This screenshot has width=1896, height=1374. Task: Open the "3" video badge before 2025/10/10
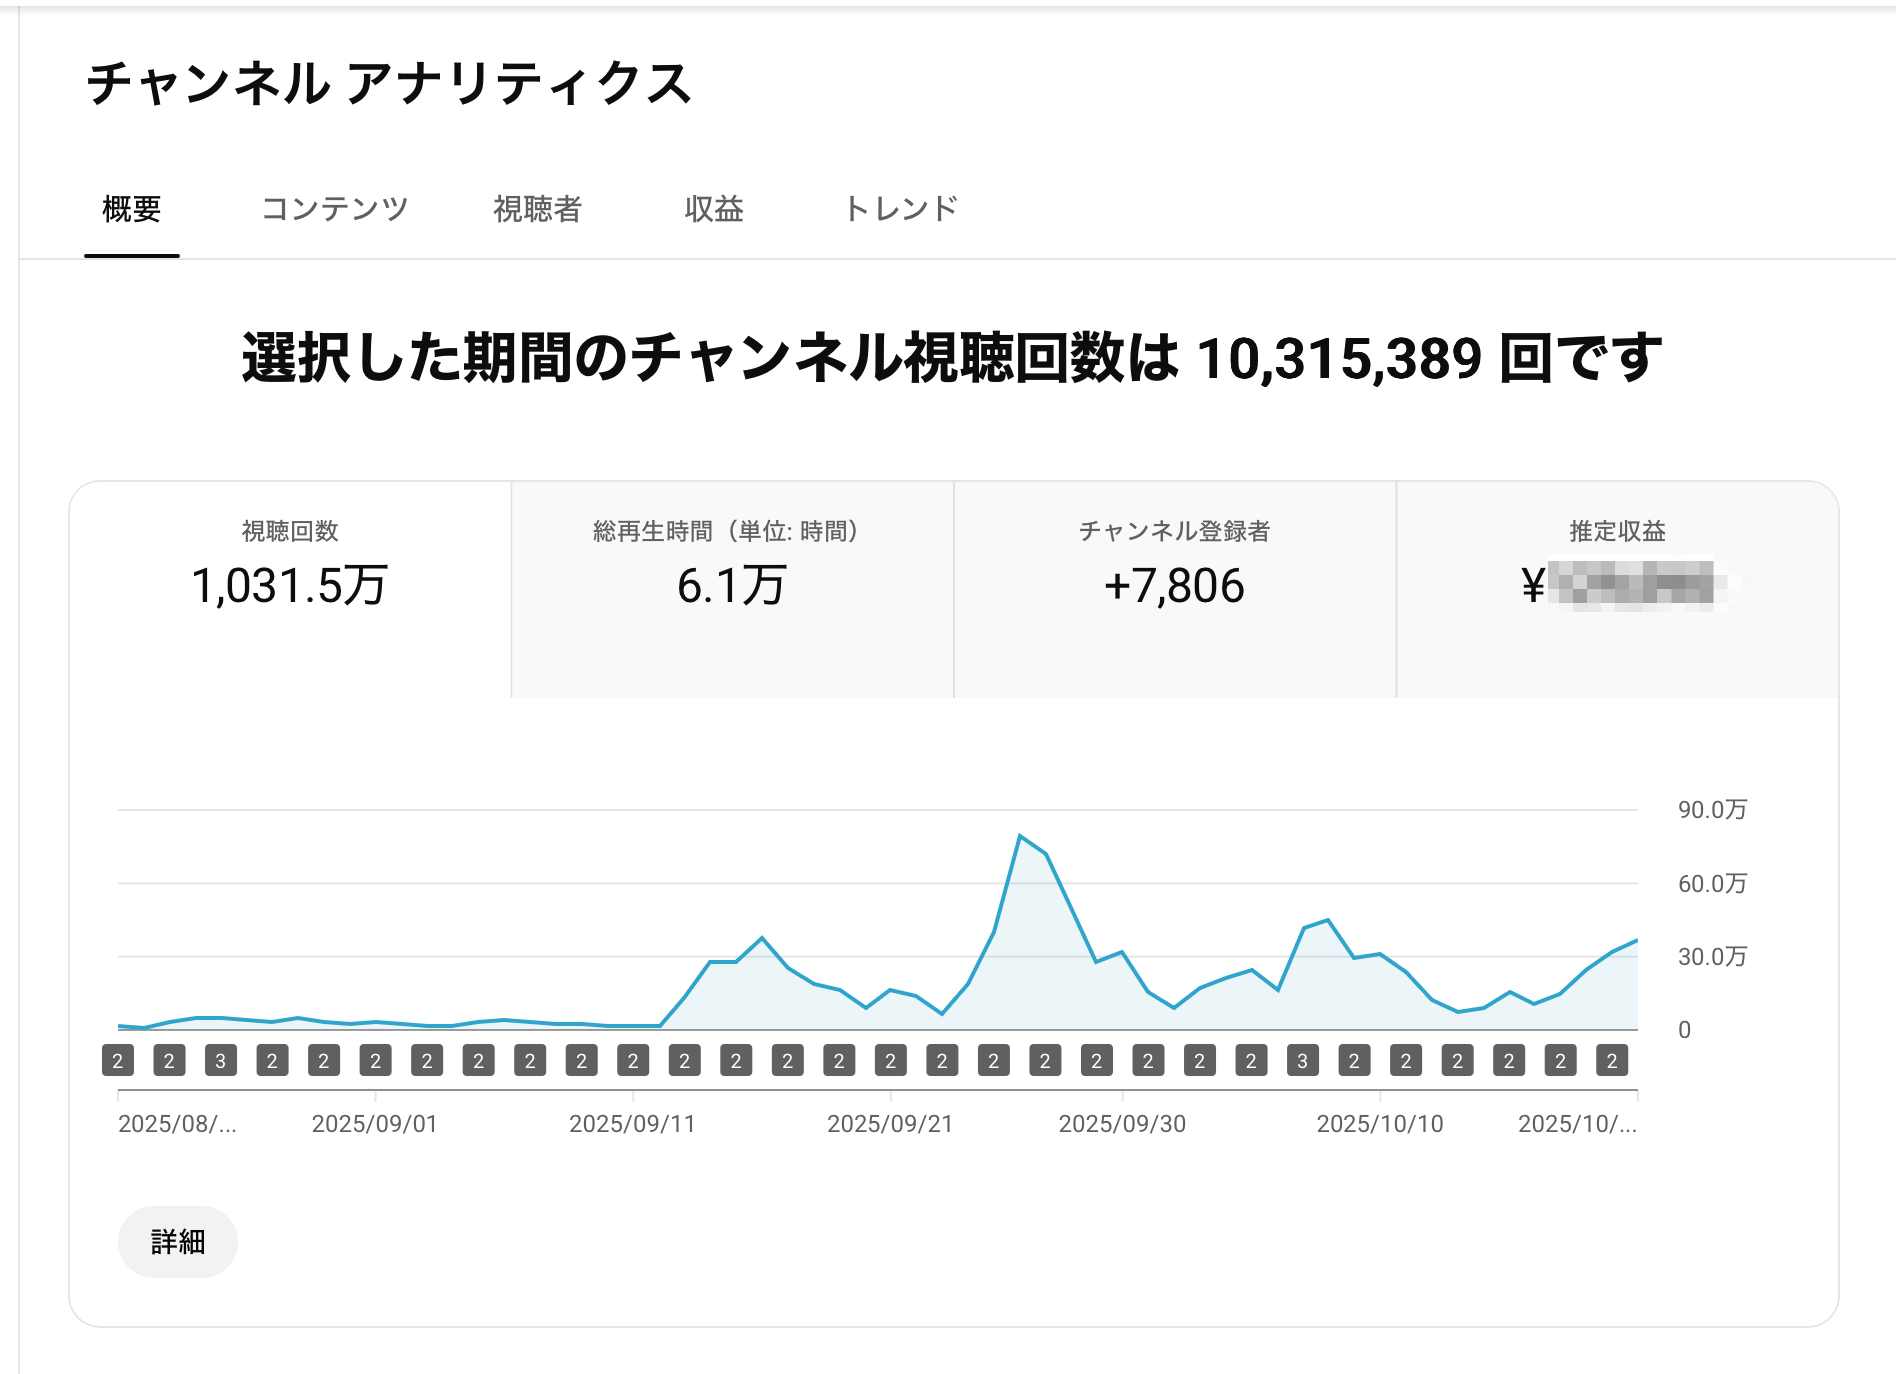(x=1302, y=1061)
